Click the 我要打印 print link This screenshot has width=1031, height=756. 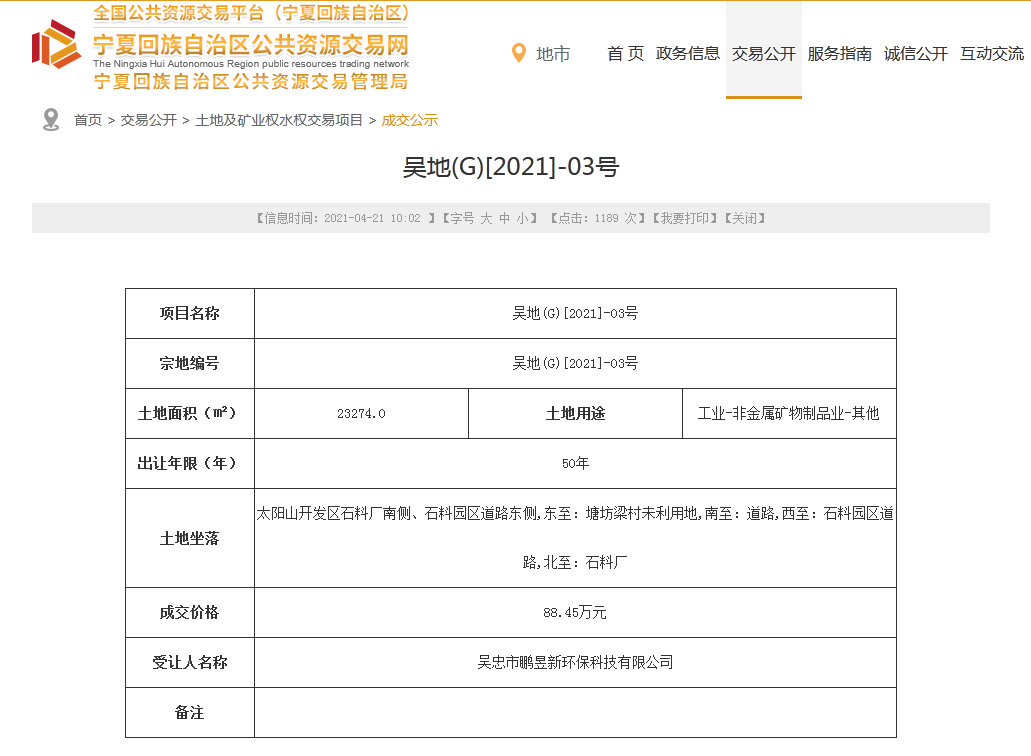[684, 218]
